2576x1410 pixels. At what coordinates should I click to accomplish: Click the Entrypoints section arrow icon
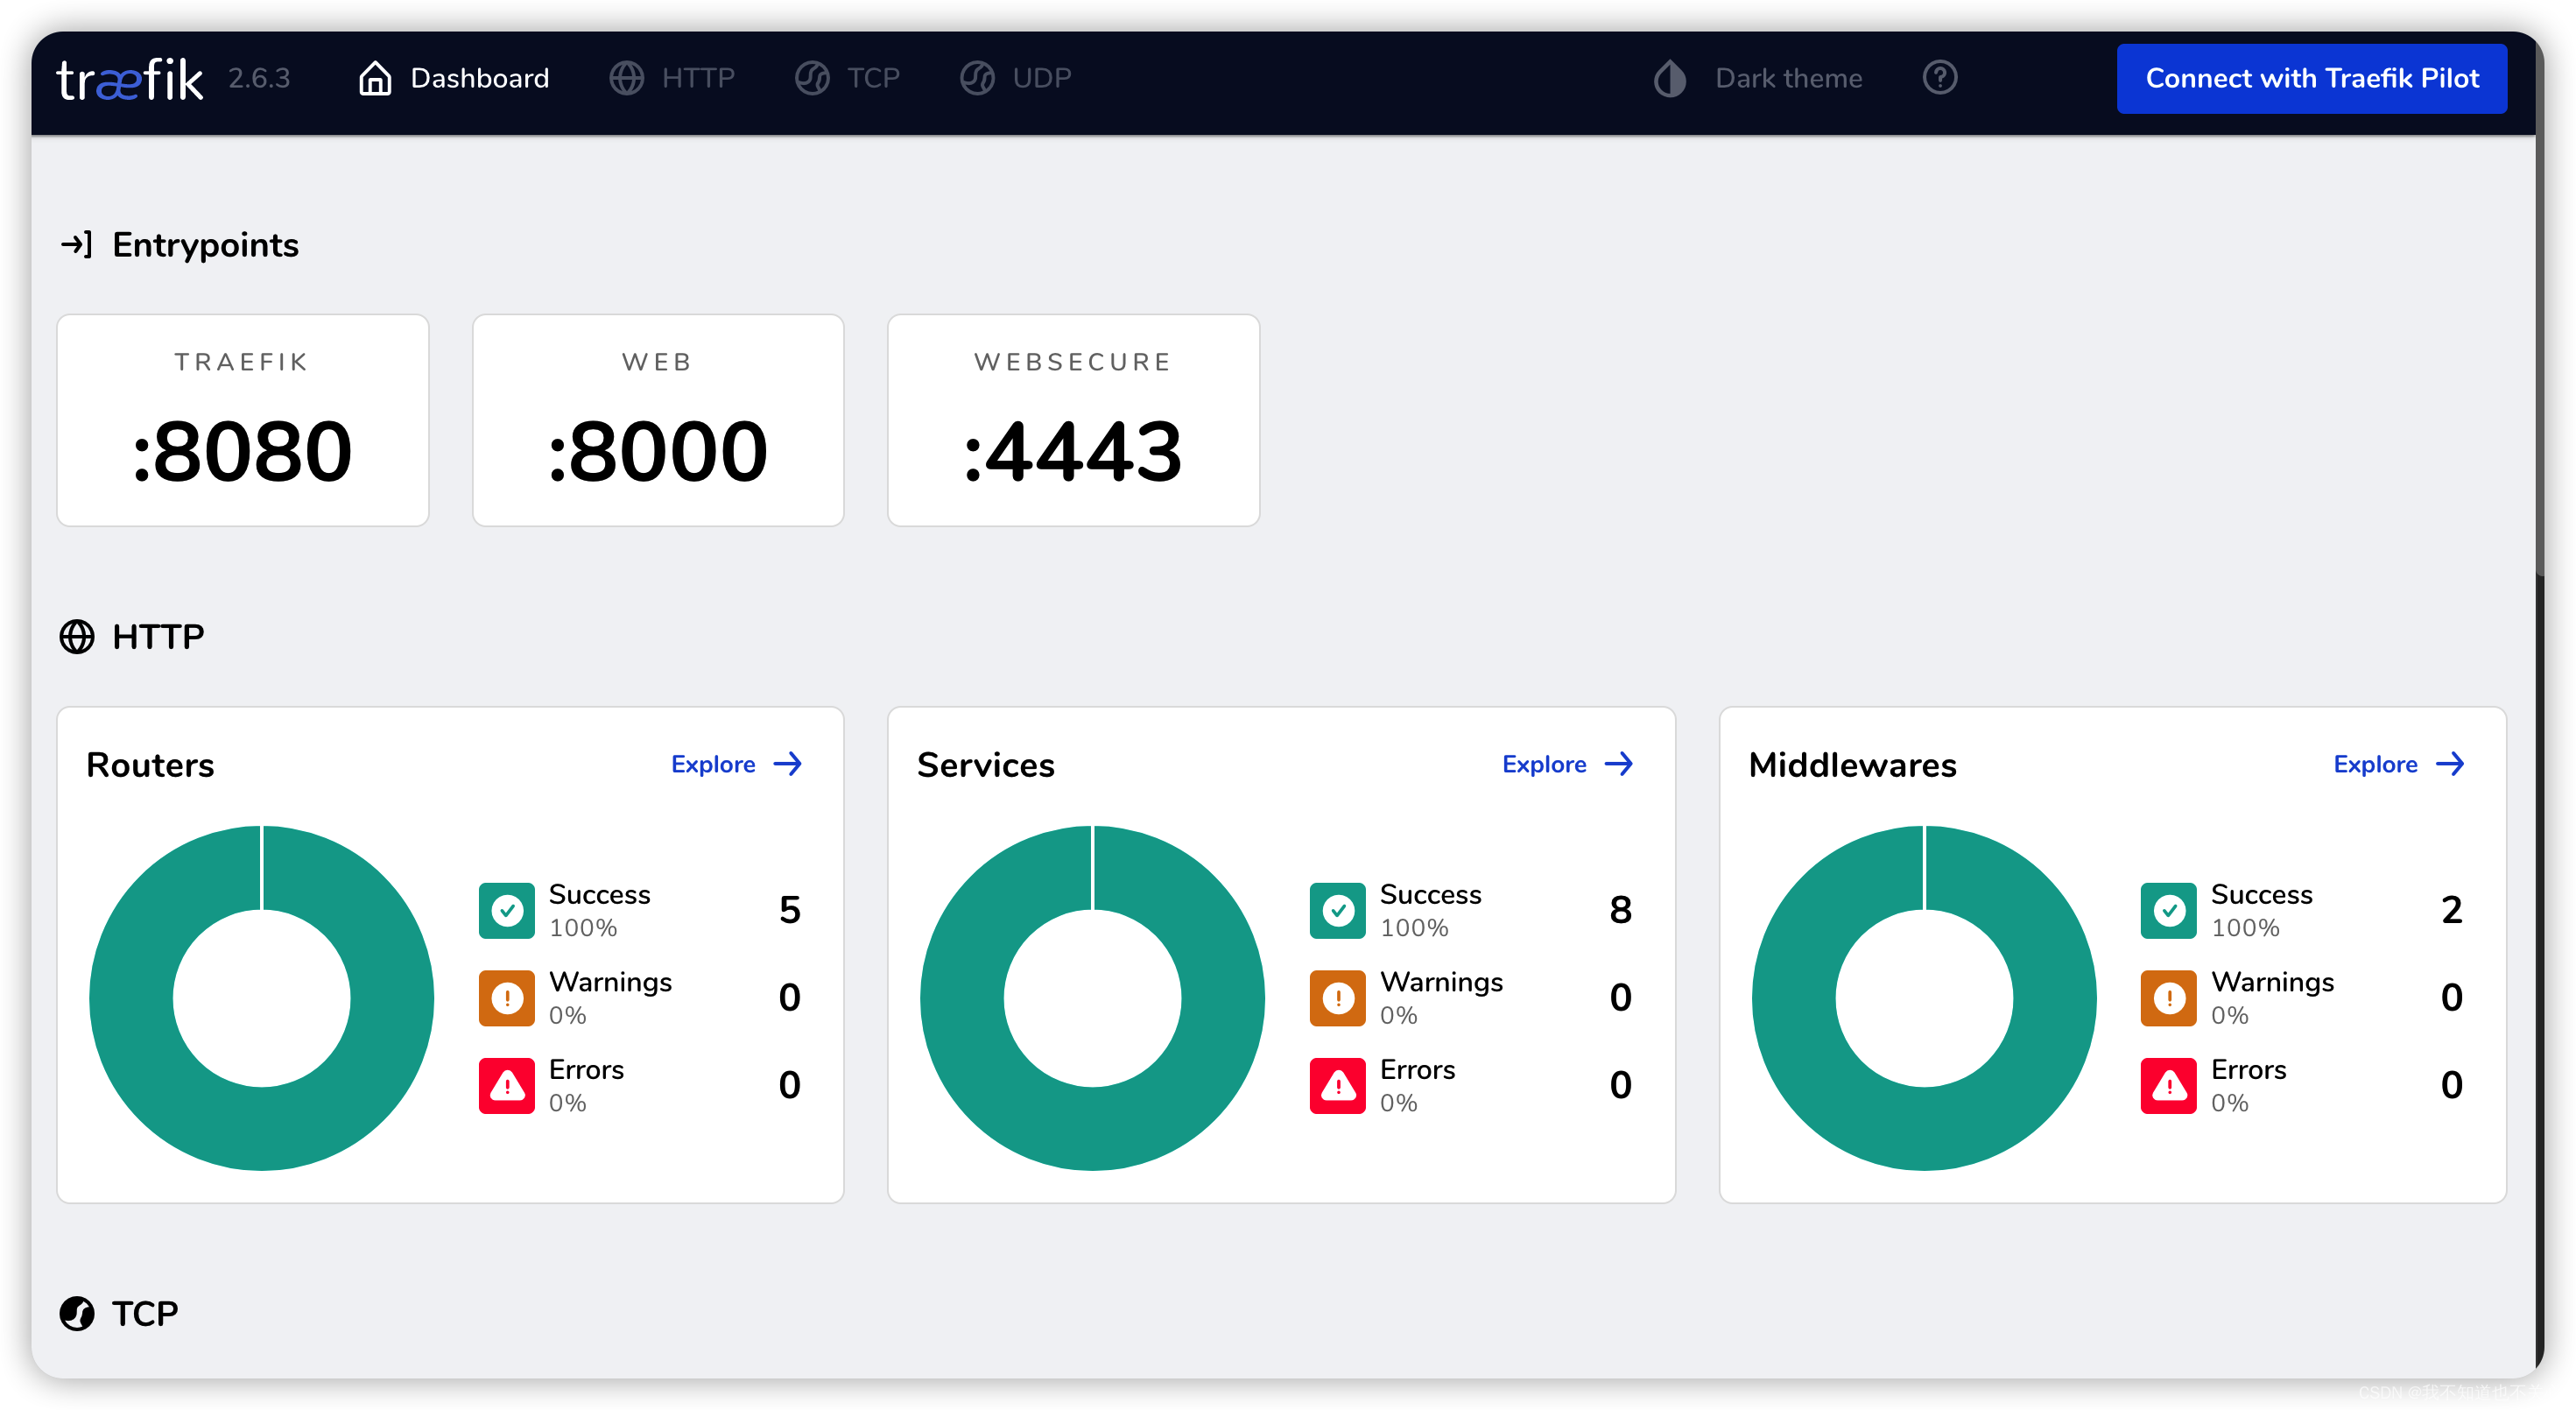(x=77, y=245)
